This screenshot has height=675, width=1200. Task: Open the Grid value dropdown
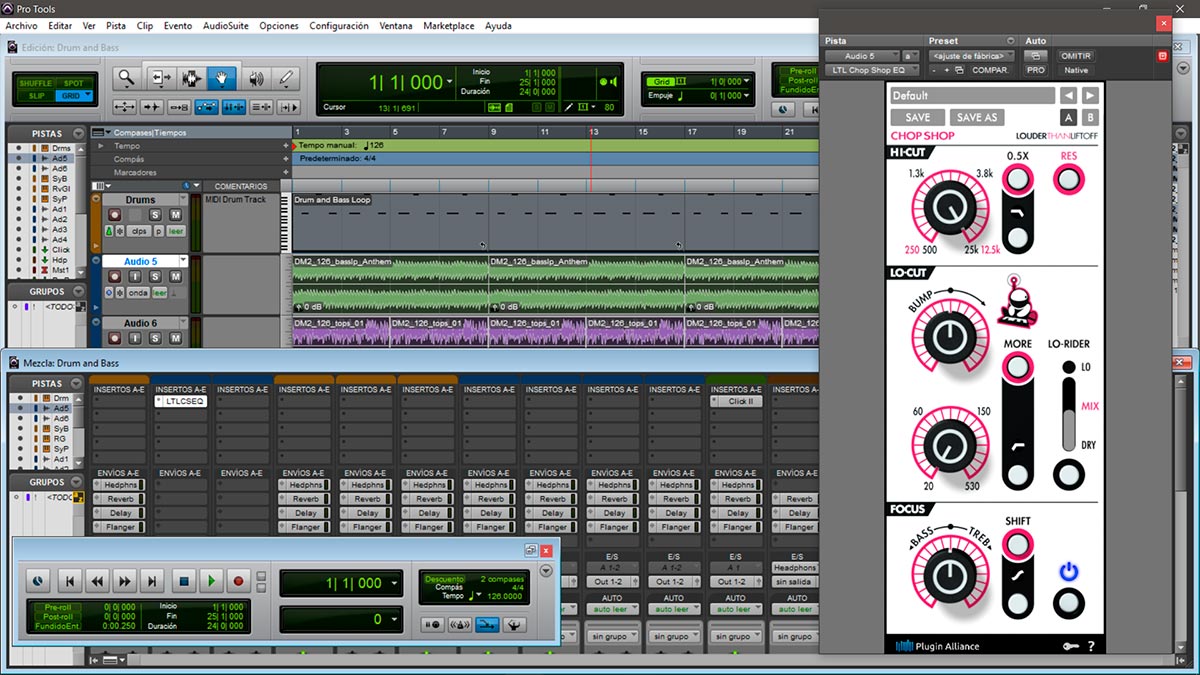pyautogui.click(x=744, y=82)
